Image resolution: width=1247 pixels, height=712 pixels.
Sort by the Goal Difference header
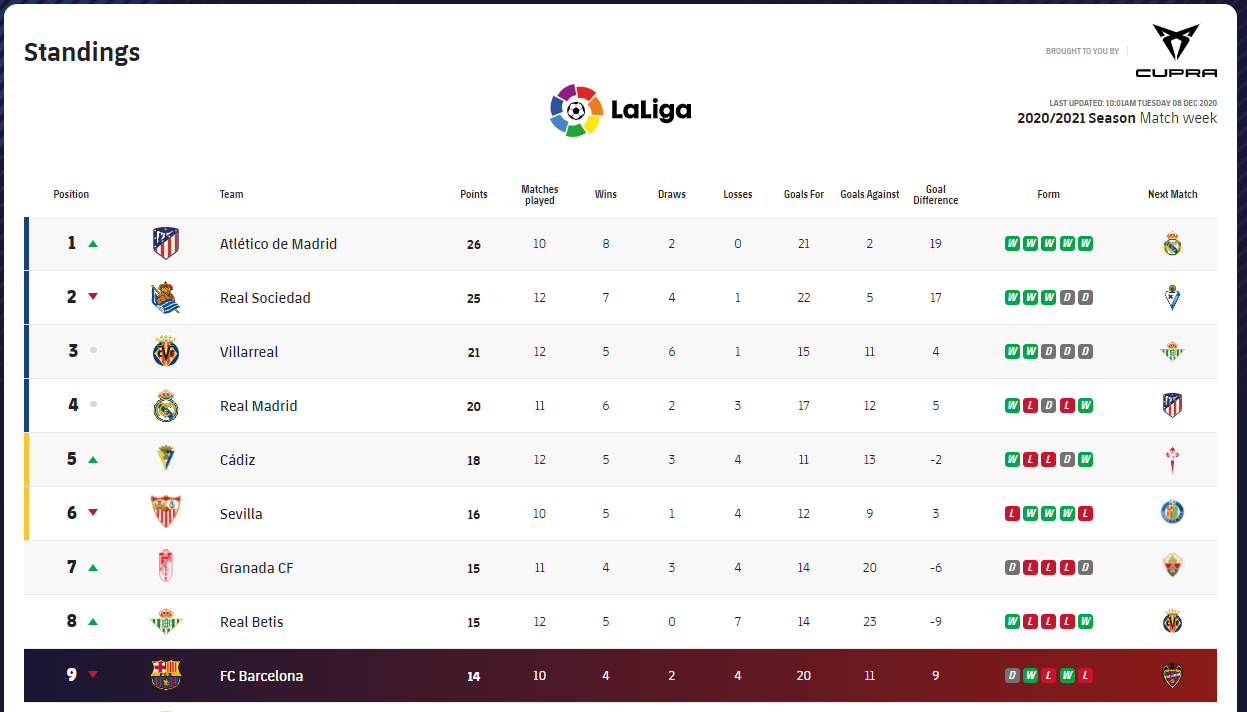[x=935, y=195]
